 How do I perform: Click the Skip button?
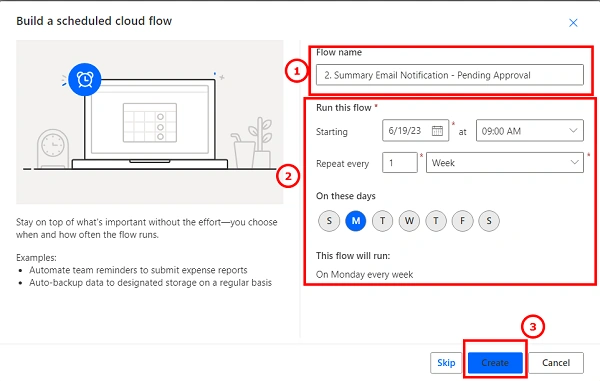coord(446,363)
